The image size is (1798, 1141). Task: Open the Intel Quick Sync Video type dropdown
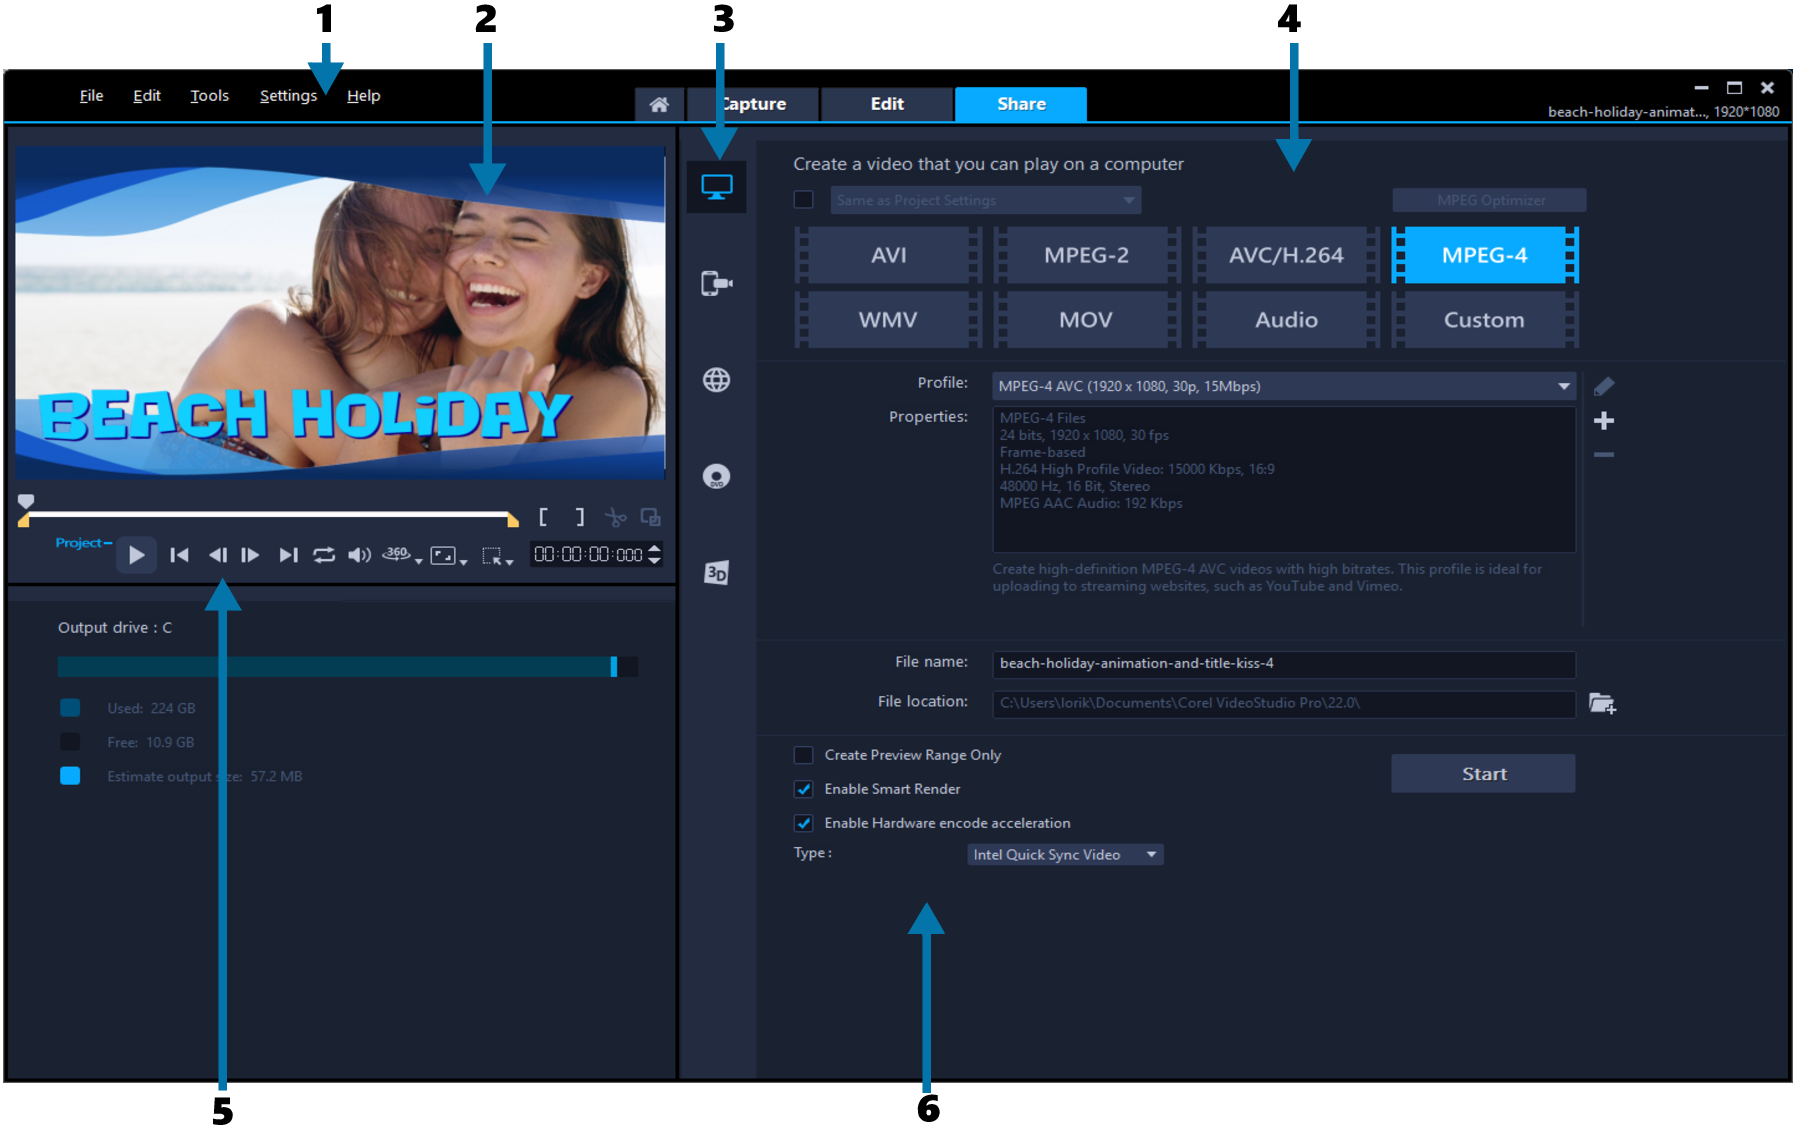pos(1064,854)
